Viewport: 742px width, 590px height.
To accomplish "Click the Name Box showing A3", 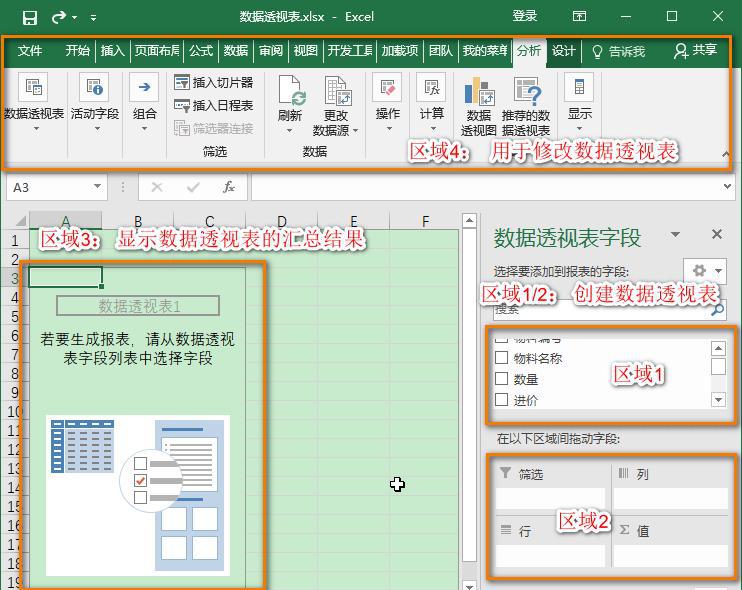I will click(49, 187).
